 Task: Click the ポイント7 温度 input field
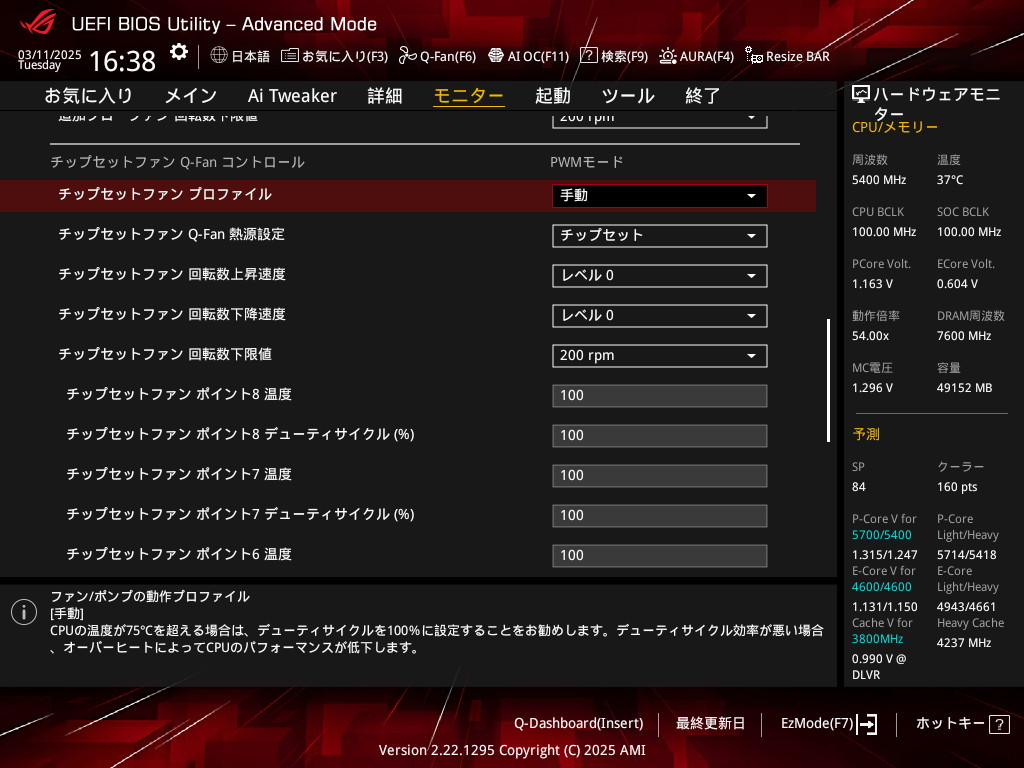(660, 475)
